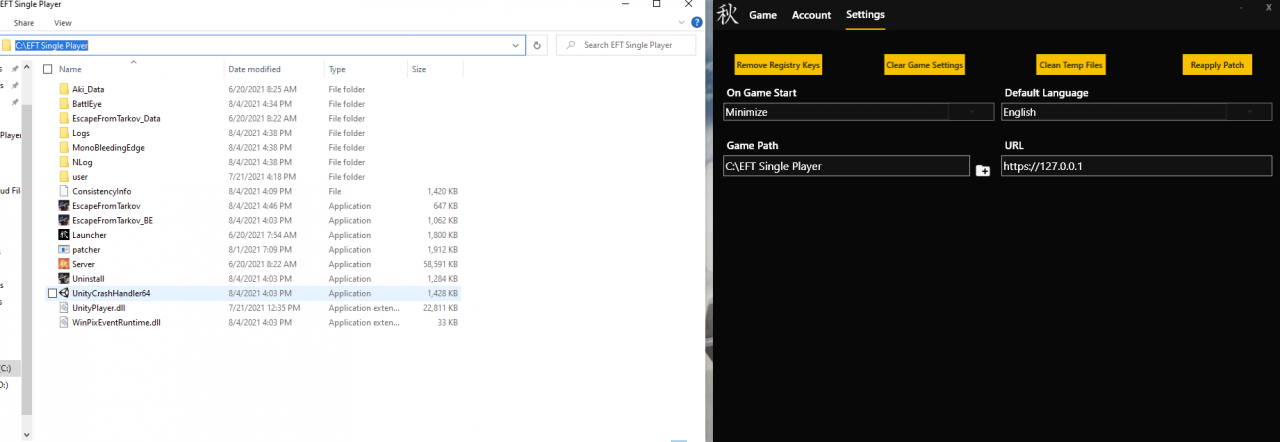Viewport: 1280px width, 442px height.
Task: Open the View ribbon tab
Action: pyautogui.click(x=63, y=22)
